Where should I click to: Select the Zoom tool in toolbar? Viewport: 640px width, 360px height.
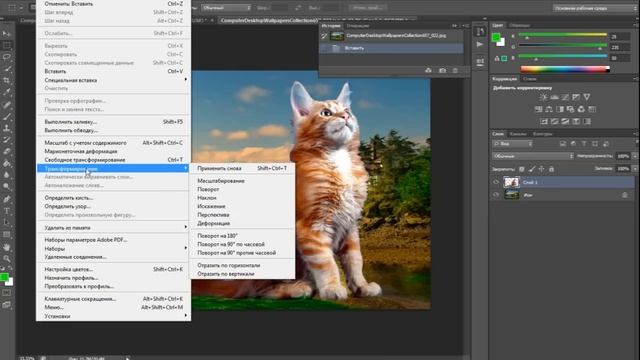[7, 259]
